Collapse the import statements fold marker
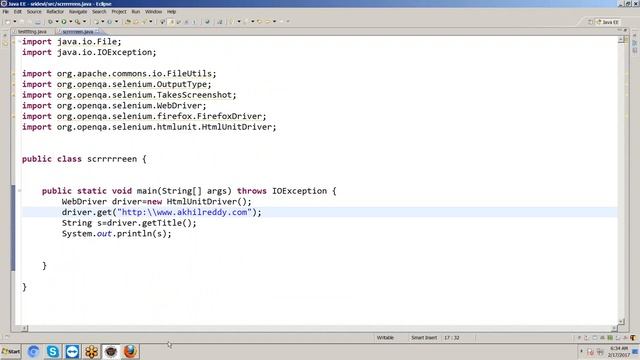Image resolution: width=640 pixels, height=360 pixels. [19, 42]
